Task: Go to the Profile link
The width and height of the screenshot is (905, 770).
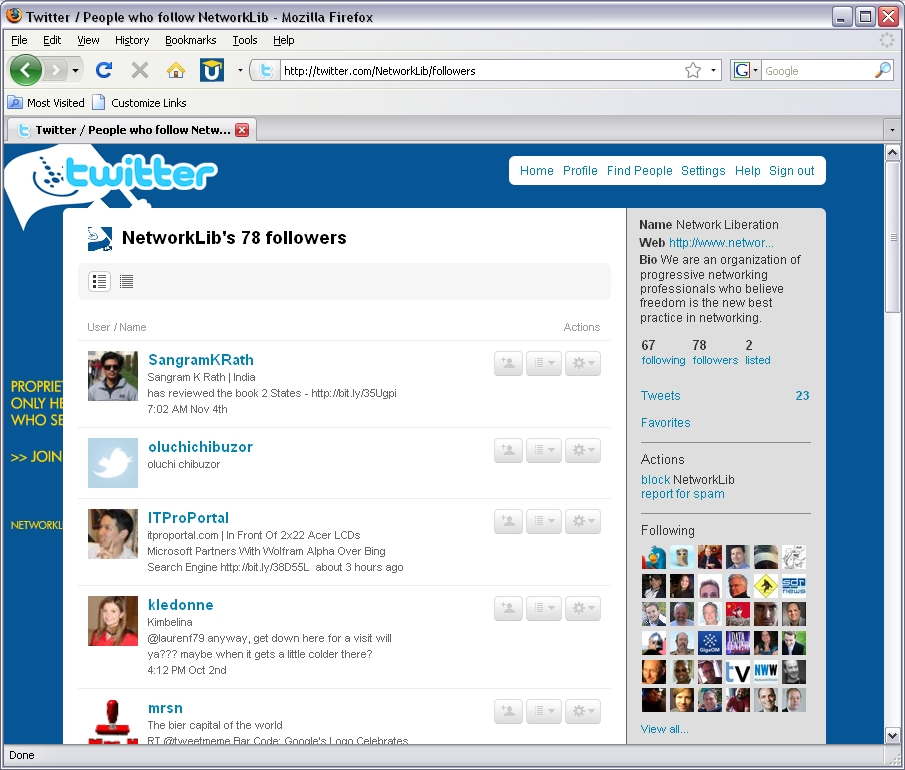Action: tap(580, 171)
